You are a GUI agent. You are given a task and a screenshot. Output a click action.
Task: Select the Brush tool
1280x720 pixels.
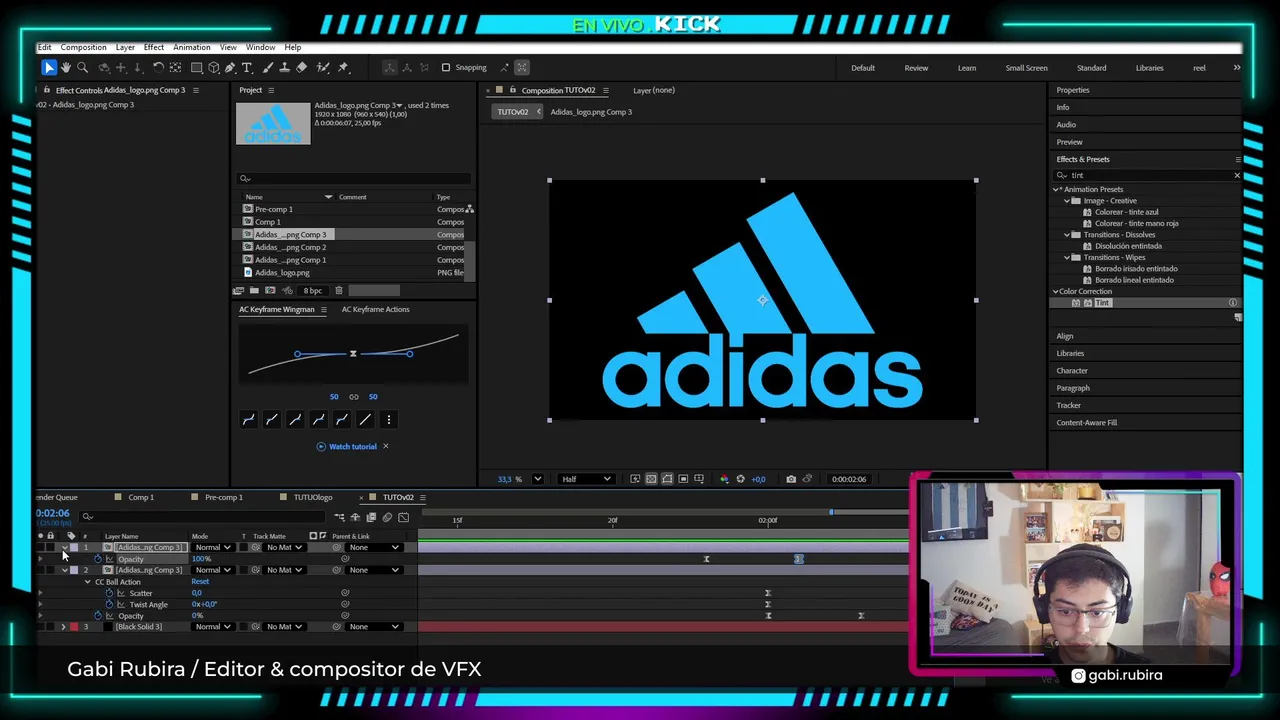[x=268, y=67]
